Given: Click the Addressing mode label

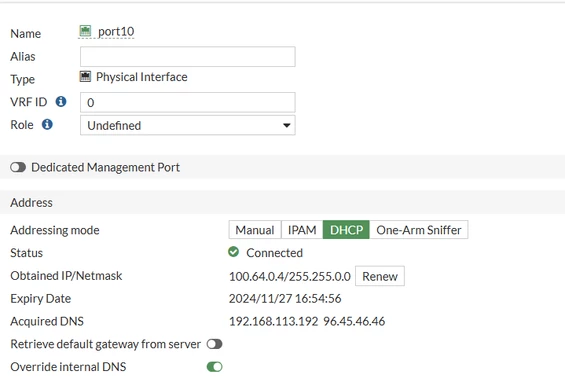Looking at the screenshot, I should tap(55, 230).
